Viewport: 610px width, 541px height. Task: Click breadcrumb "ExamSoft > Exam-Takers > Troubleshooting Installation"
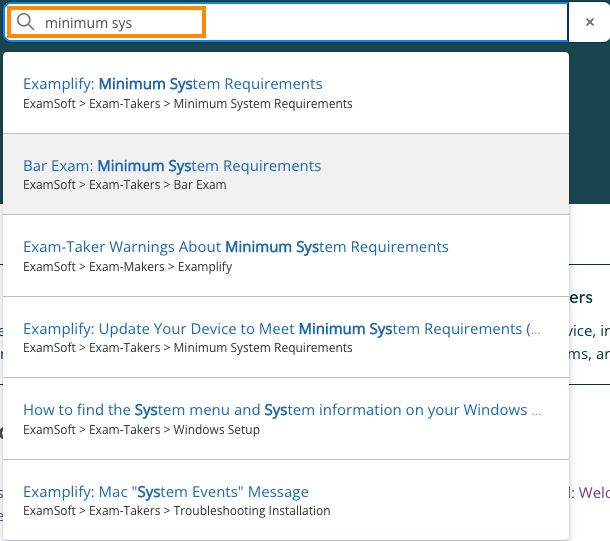click(x=177, y=511)
